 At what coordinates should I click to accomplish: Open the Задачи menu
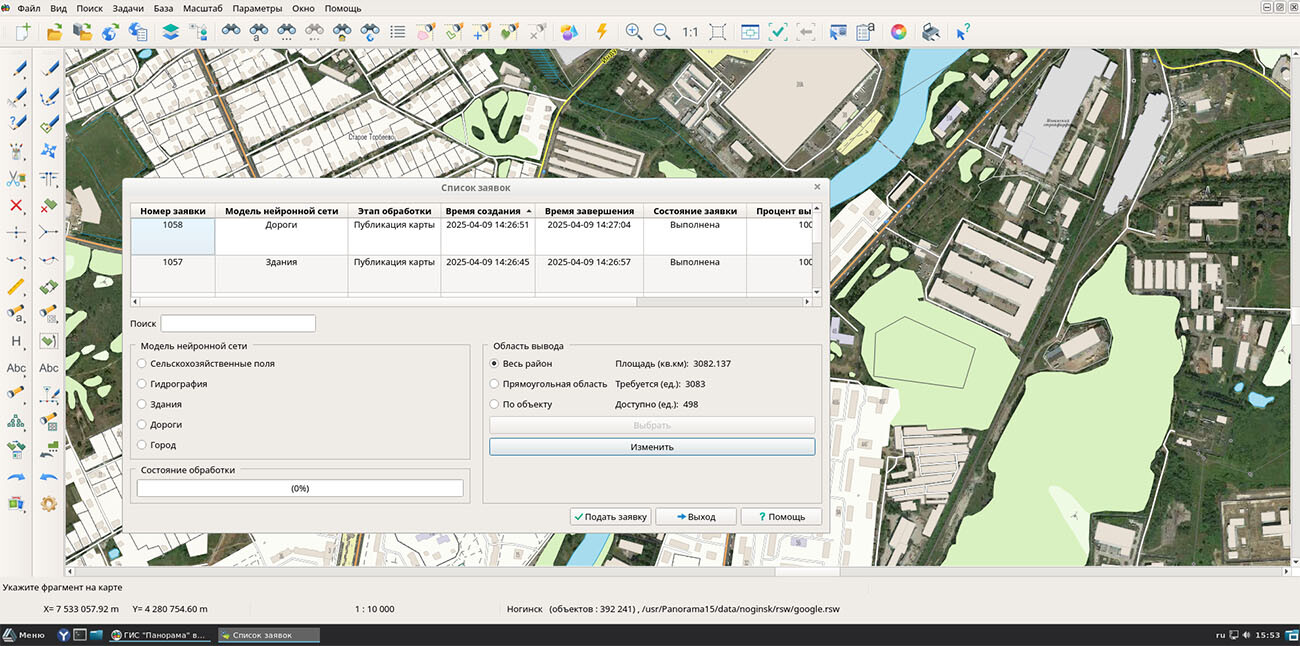pyautogui.click(x=128, y=7)
